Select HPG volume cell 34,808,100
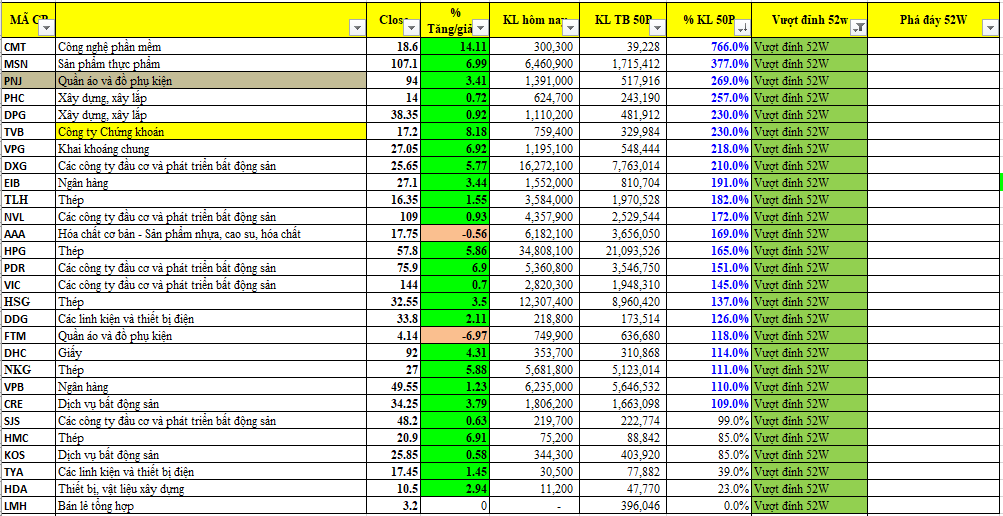This screenshot has width=1003, height=516. click(536, 251)
